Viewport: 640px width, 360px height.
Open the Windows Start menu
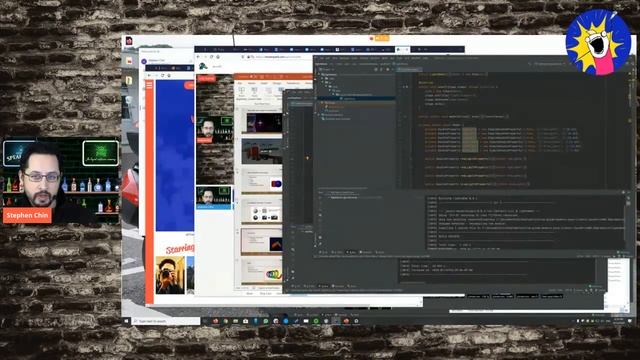126,321
